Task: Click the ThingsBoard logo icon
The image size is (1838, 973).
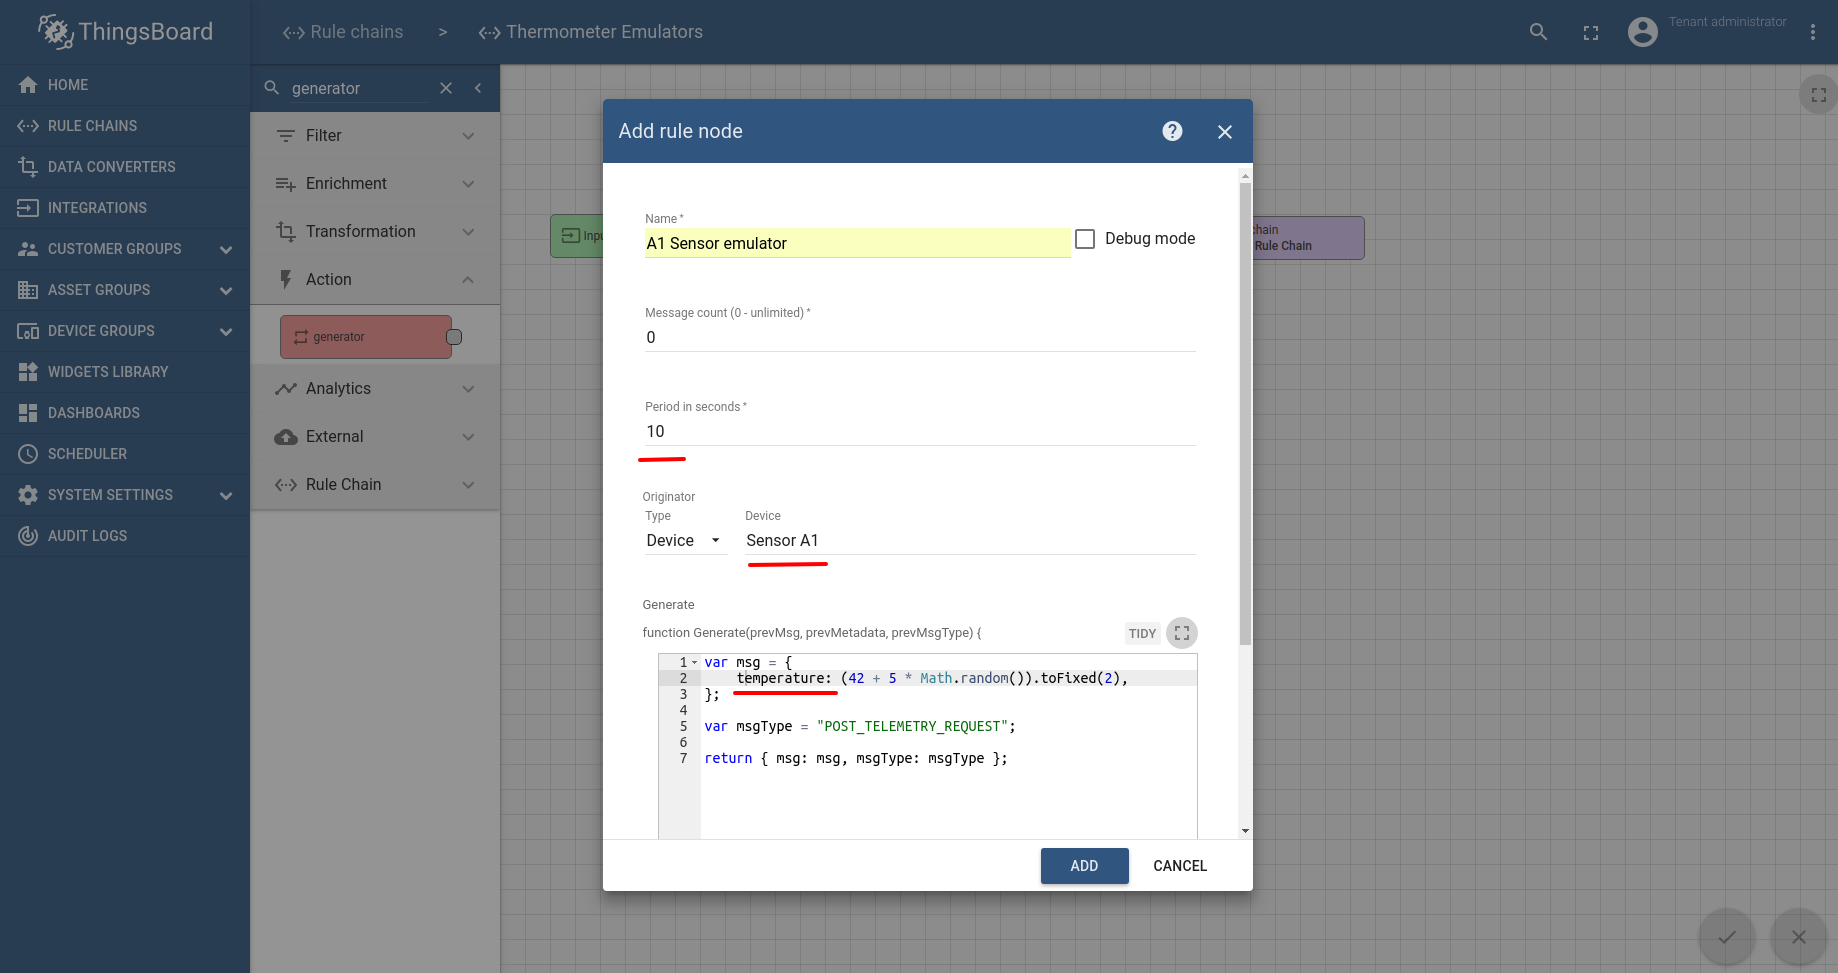Action: (55, 31)
